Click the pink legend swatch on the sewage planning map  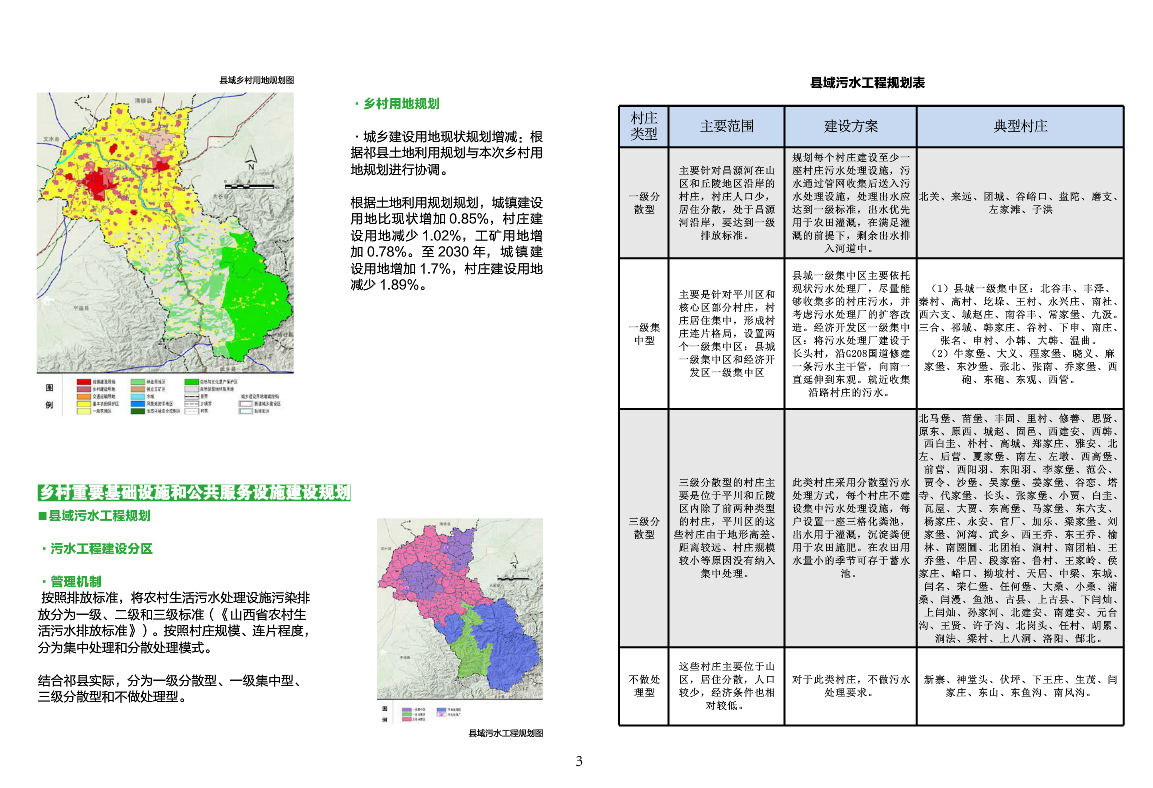tap(407, 720)
